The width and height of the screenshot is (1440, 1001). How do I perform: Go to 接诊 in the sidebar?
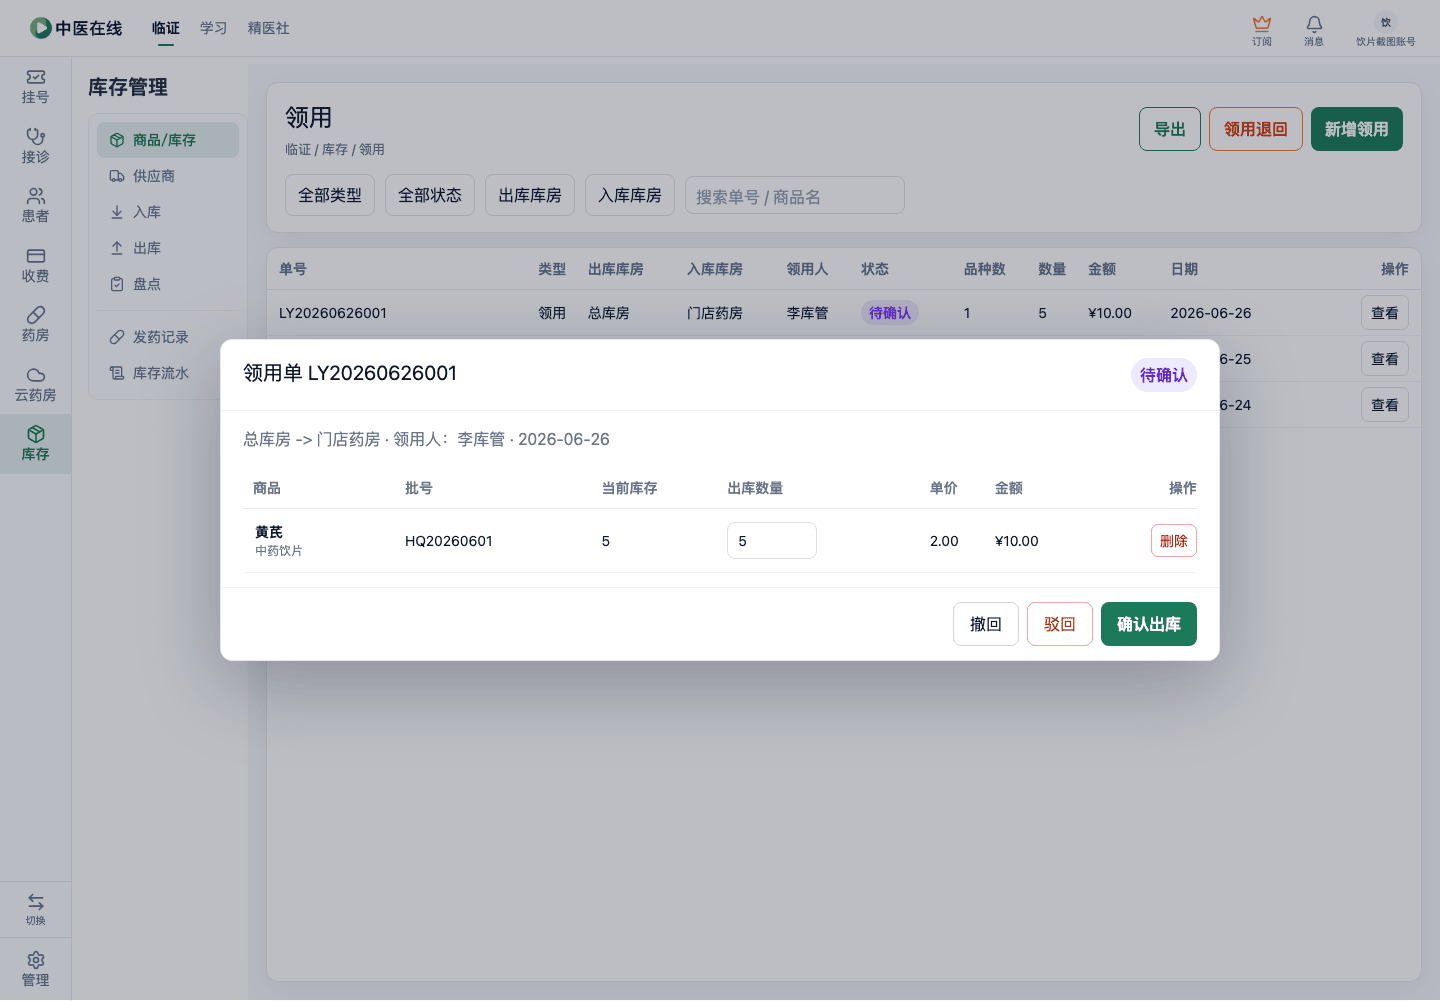pos(36,147)
